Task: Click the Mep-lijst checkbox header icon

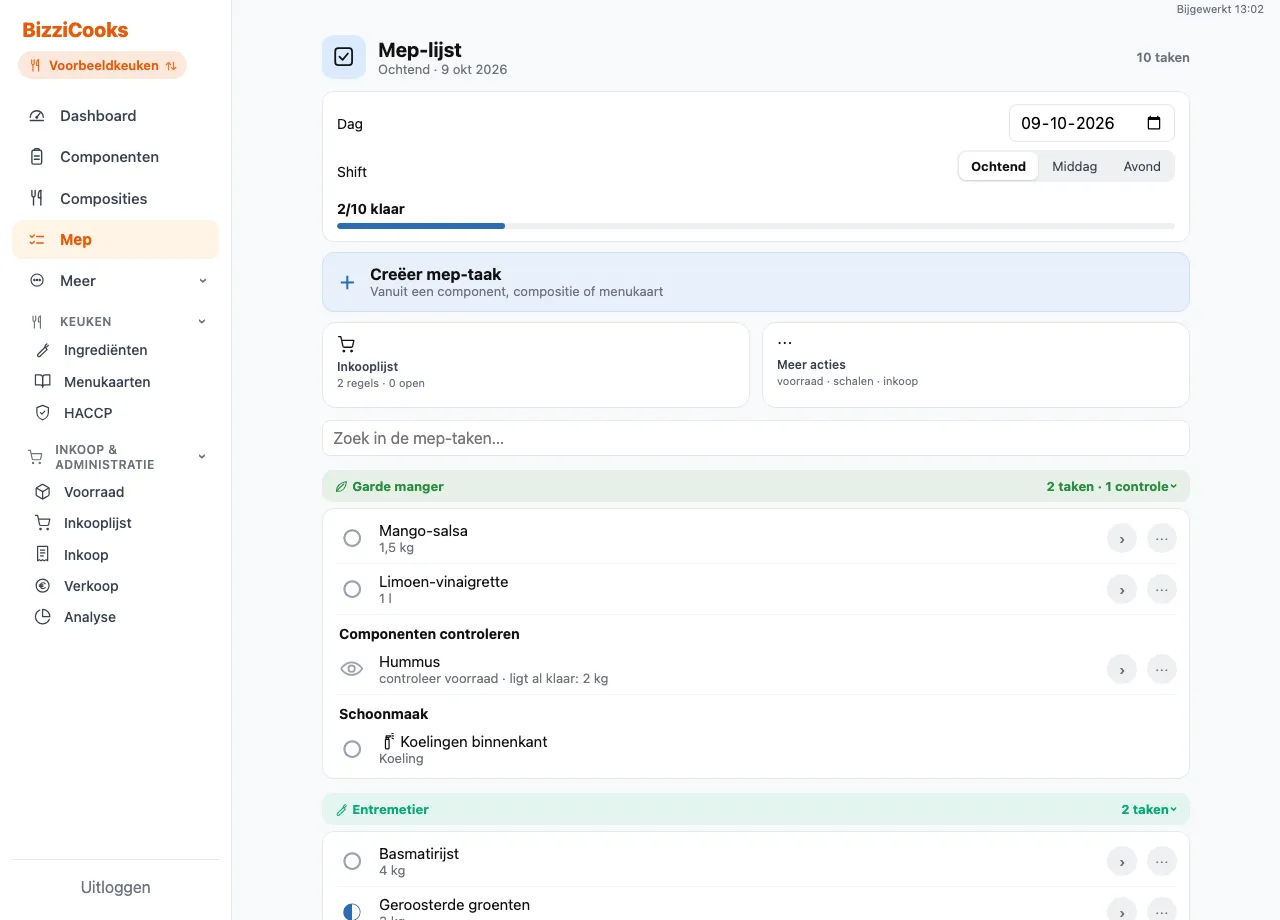Action: tap(343, 57)
